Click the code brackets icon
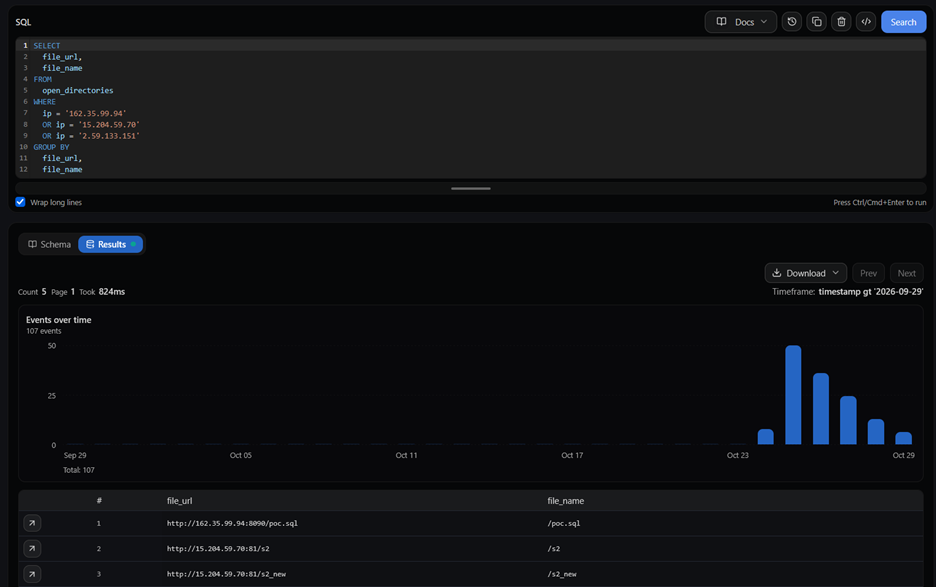 (x=866, y=22)
